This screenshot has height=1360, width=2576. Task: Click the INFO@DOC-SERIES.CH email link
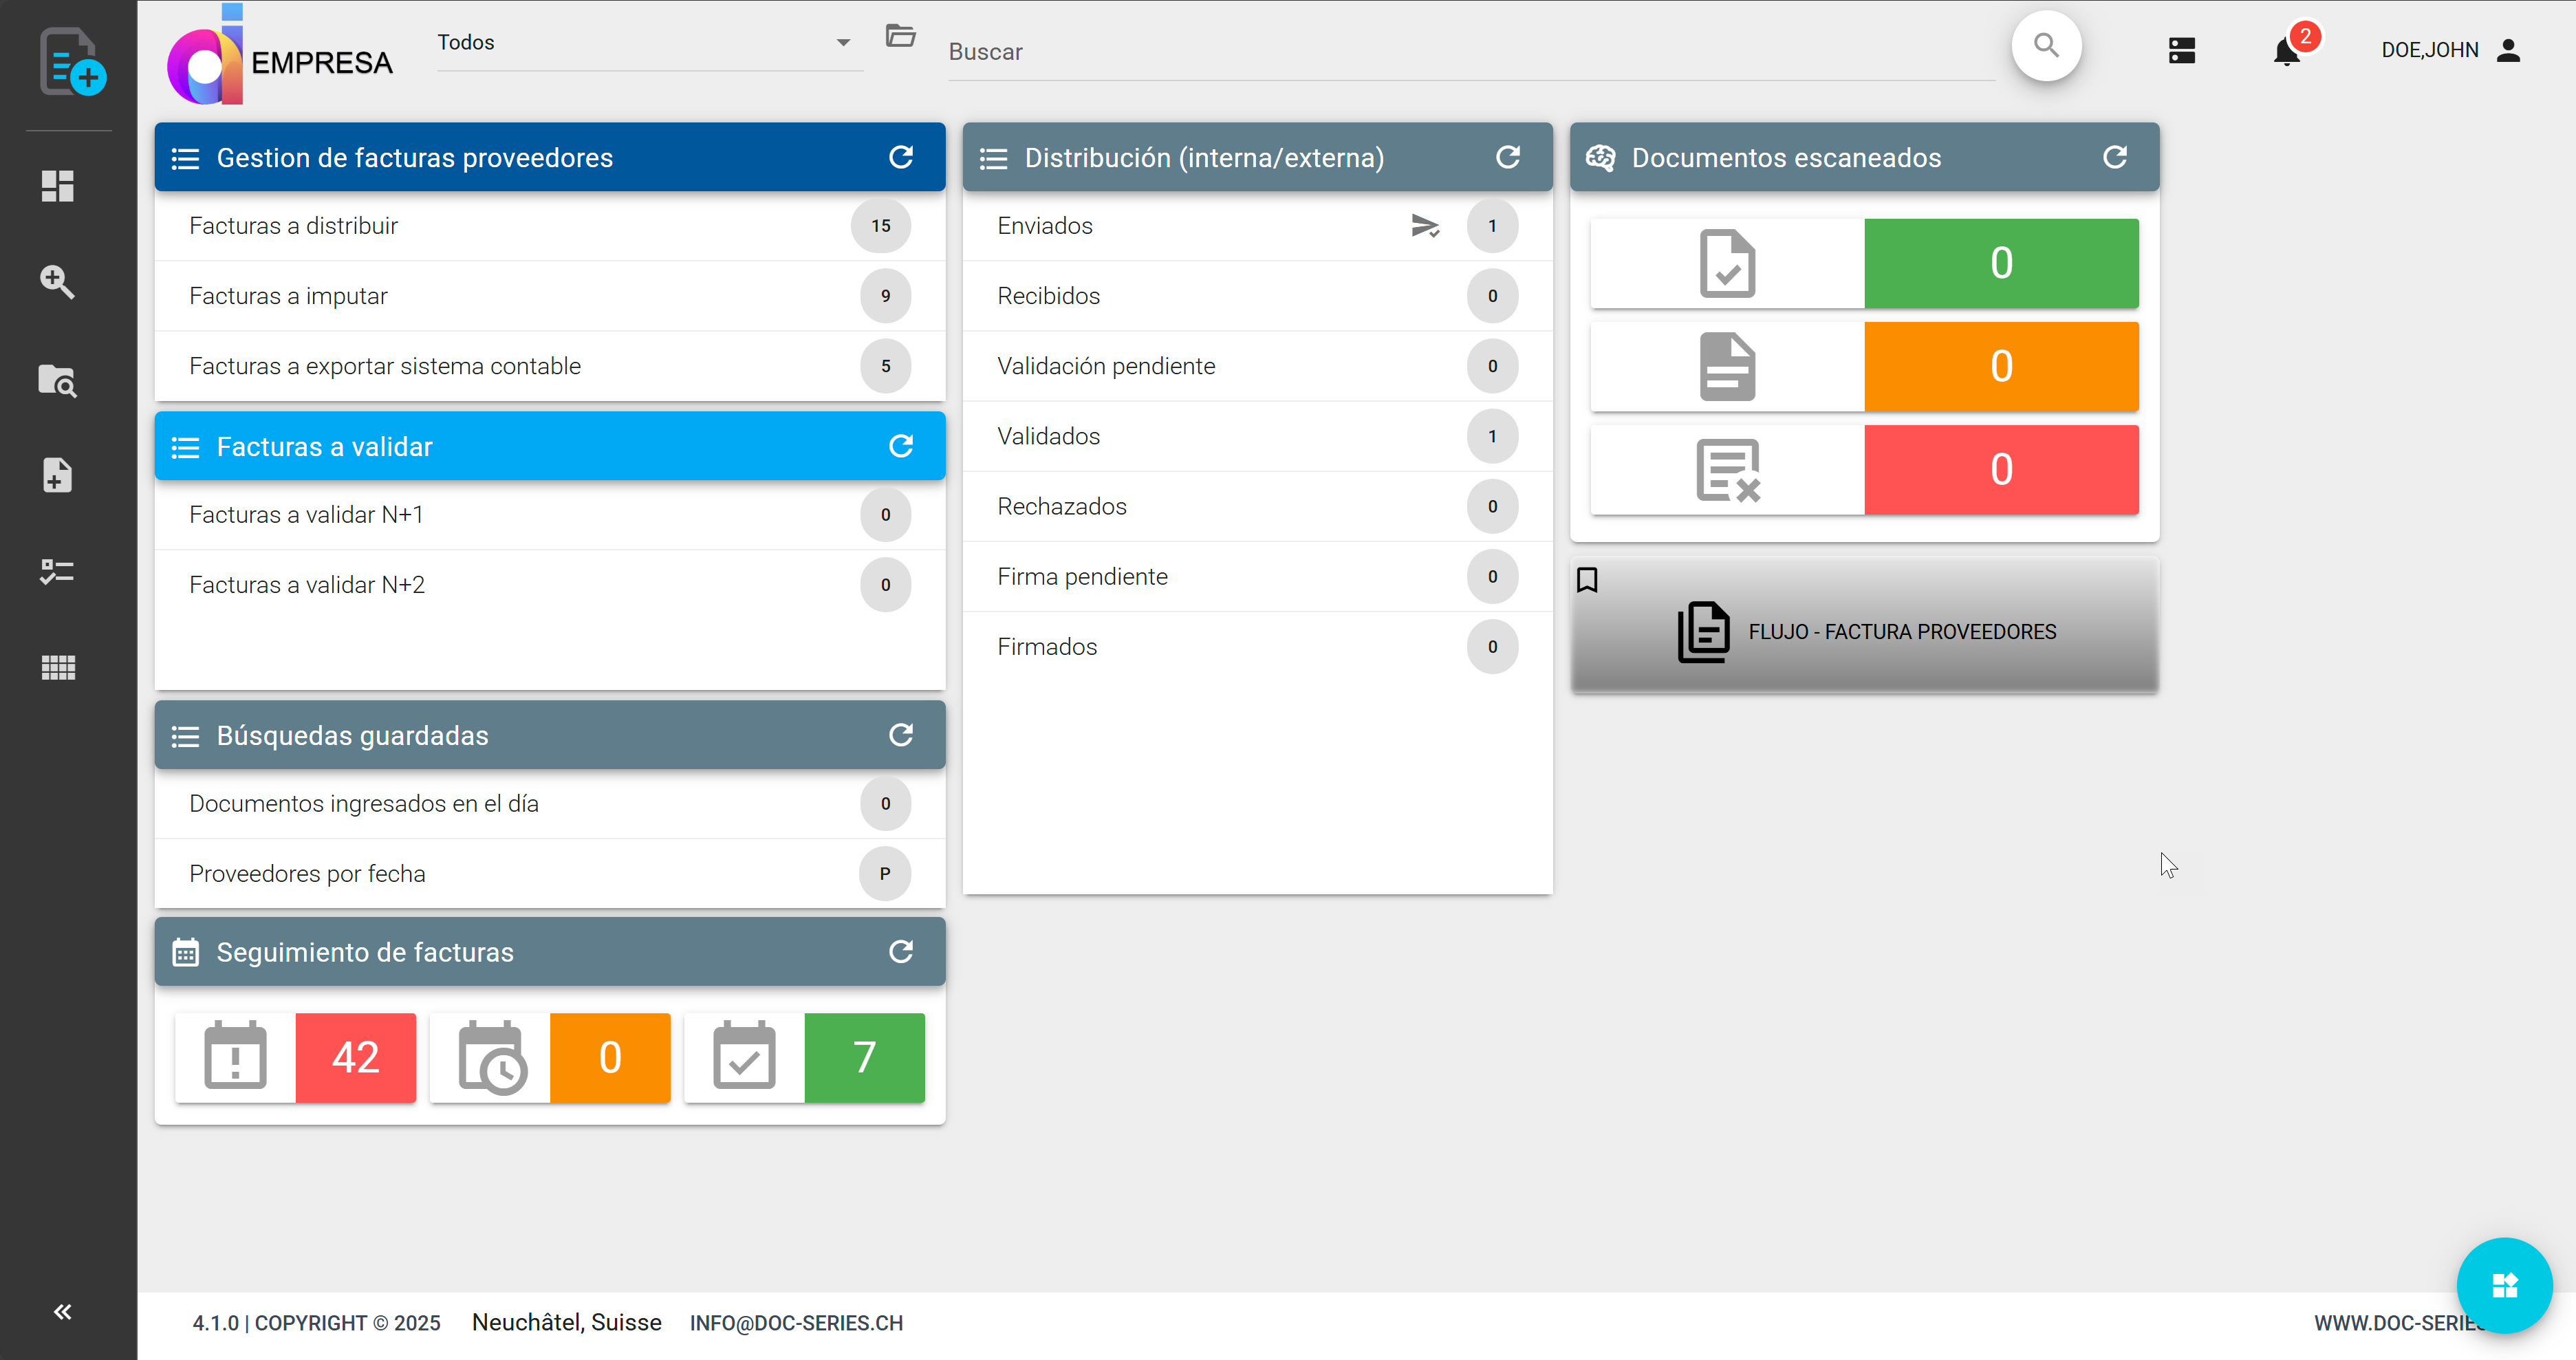click(796, 1323)
